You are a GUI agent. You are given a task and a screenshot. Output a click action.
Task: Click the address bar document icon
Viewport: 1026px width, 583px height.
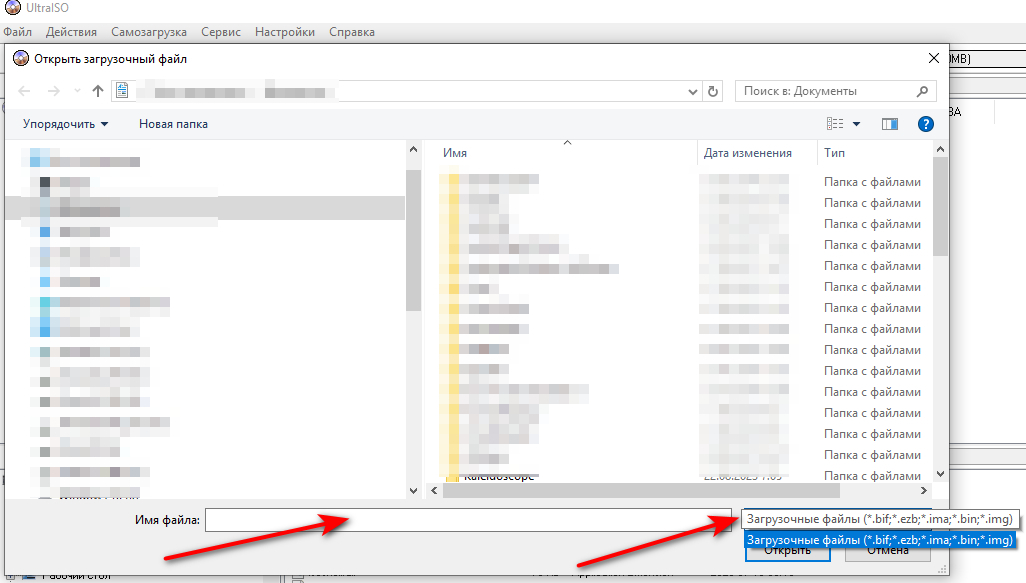(122, 91)
